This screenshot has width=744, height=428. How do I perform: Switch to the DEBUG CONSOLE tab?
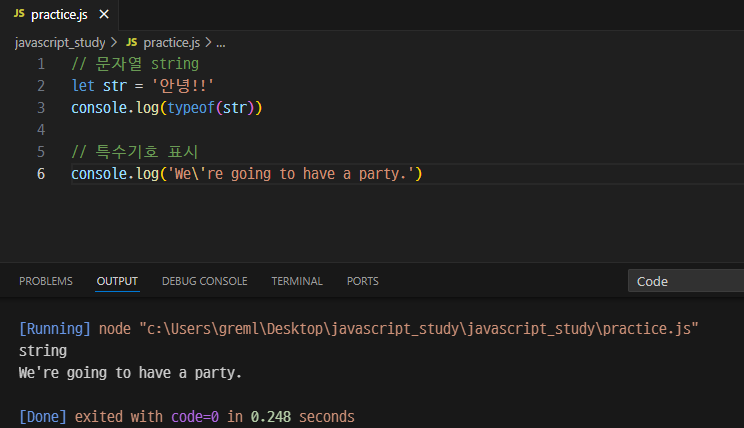point(205,281)
